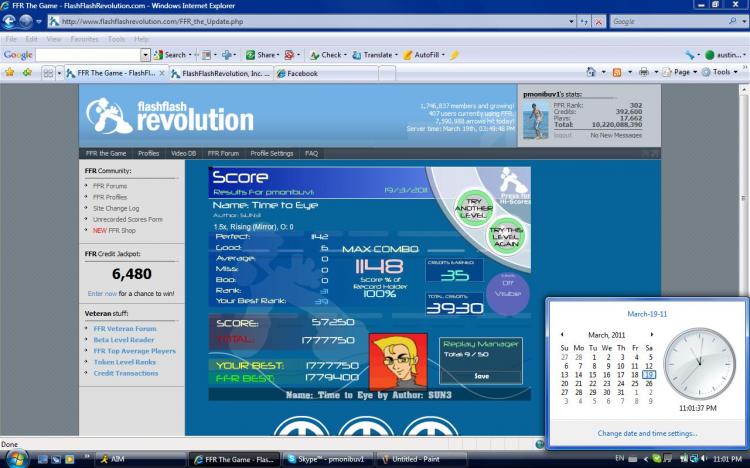Image resolution: width=750 pixels, height=468 pixels.
Task: Click the yellow highlighter icon on the Google Toolbar
Action: pyautogui.click(x=454, y=55)
